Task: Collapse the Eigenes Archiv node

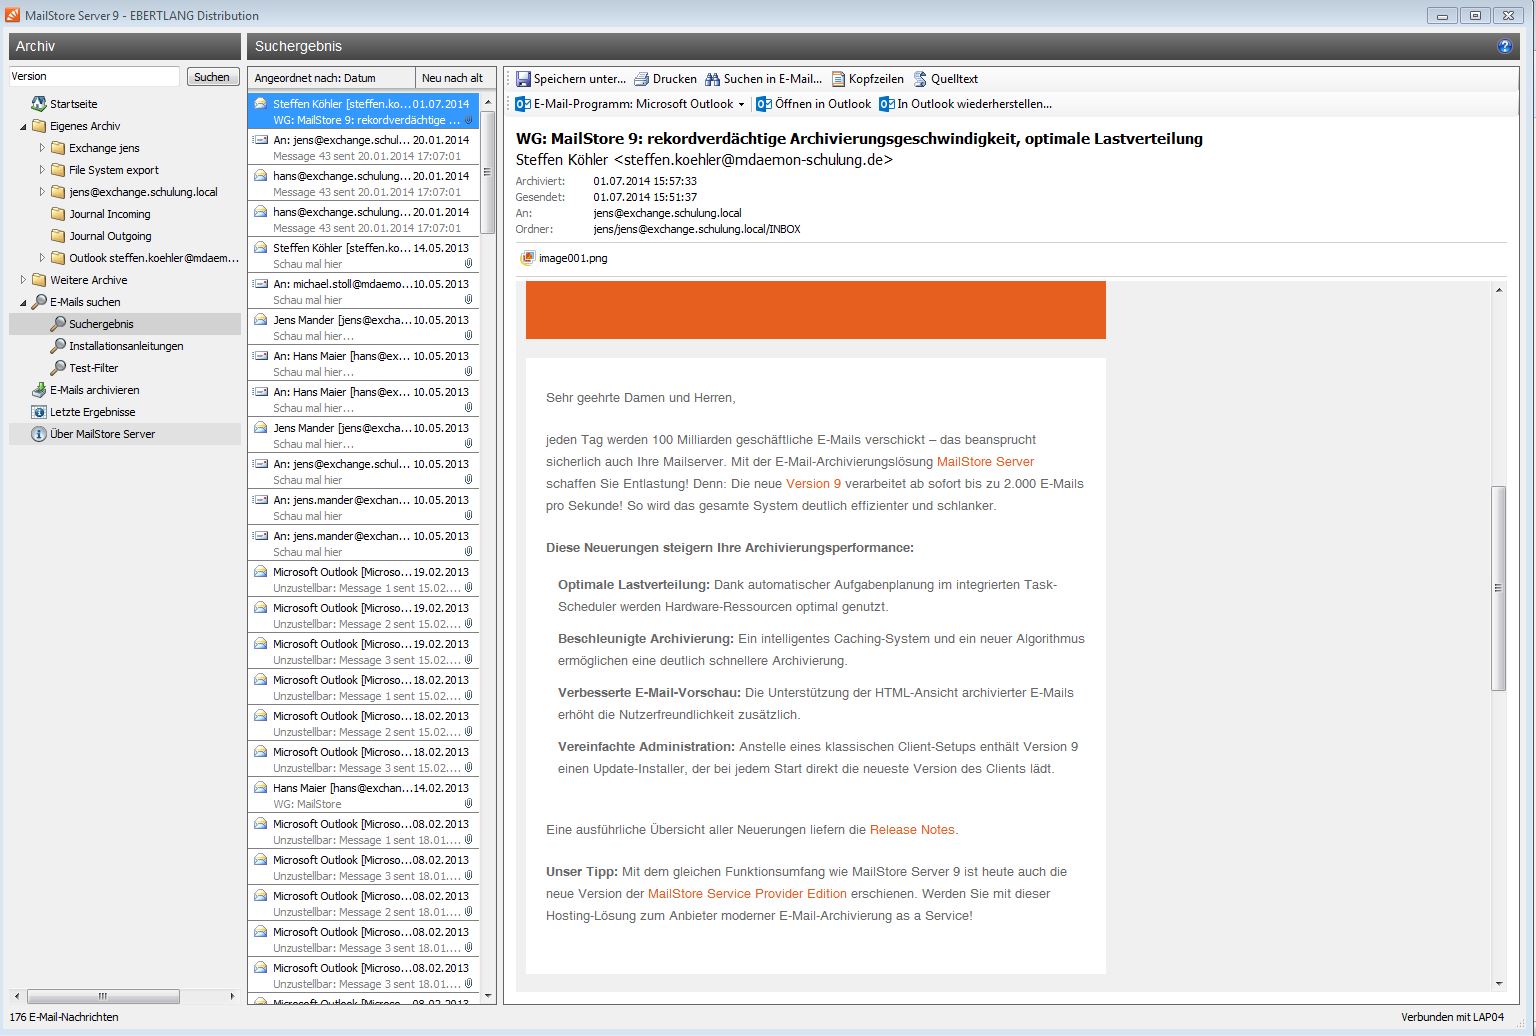Action: [24, 127]
